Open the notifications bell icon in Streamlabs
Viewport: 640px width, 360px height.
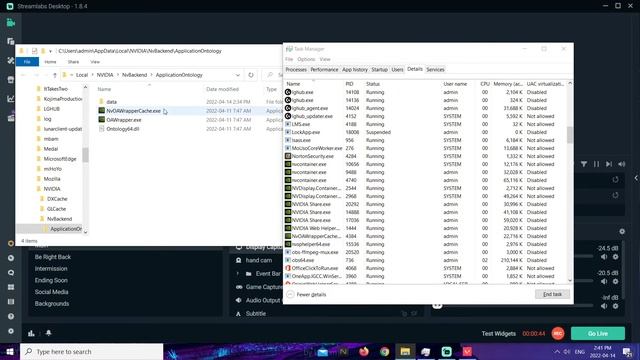49,333
